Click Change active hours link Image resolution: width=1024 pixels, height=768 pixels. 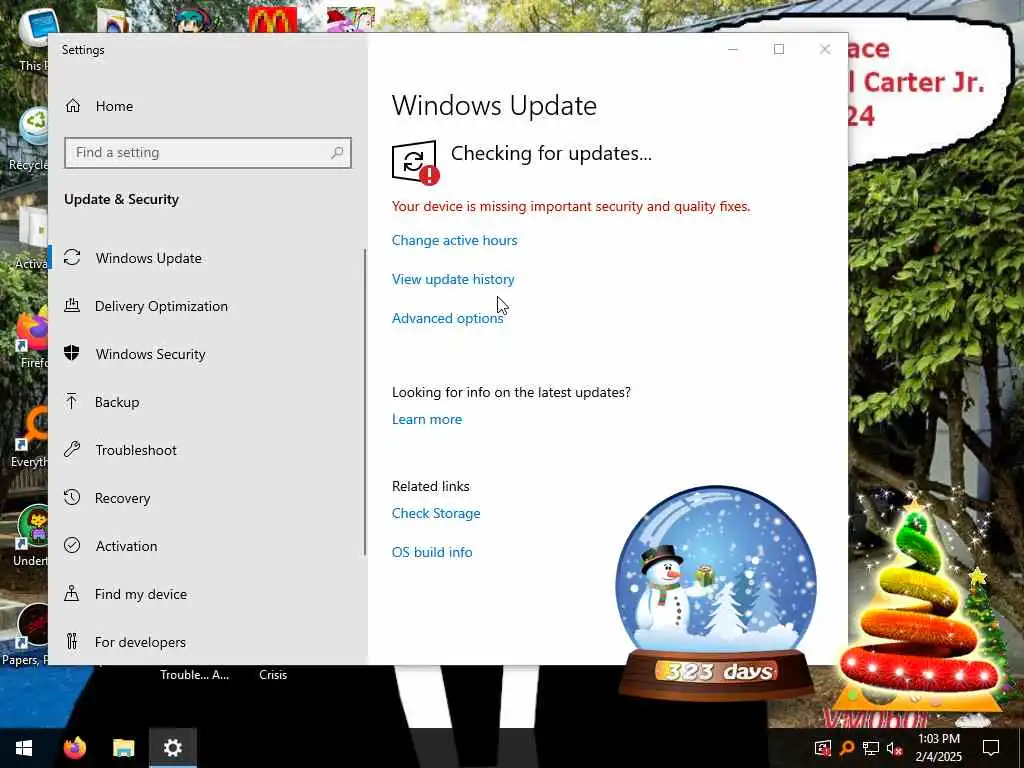click(x=455, y=240)
